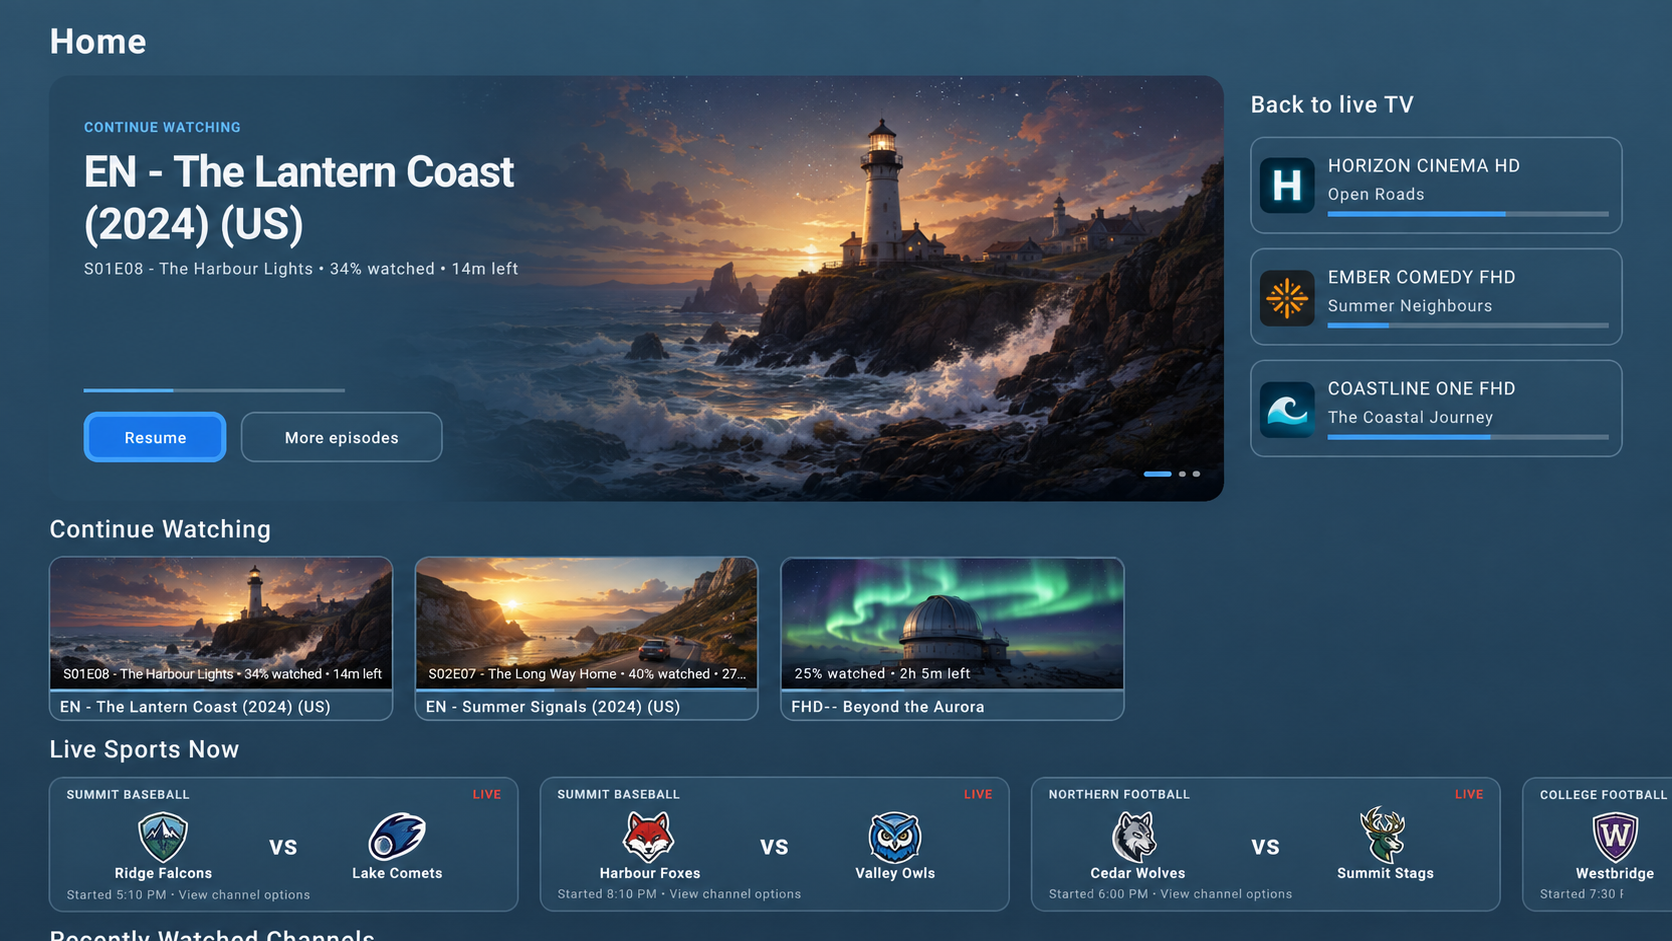Go to the first hero carousel indicator
1672x941 pixels.
coord(1157,474)
